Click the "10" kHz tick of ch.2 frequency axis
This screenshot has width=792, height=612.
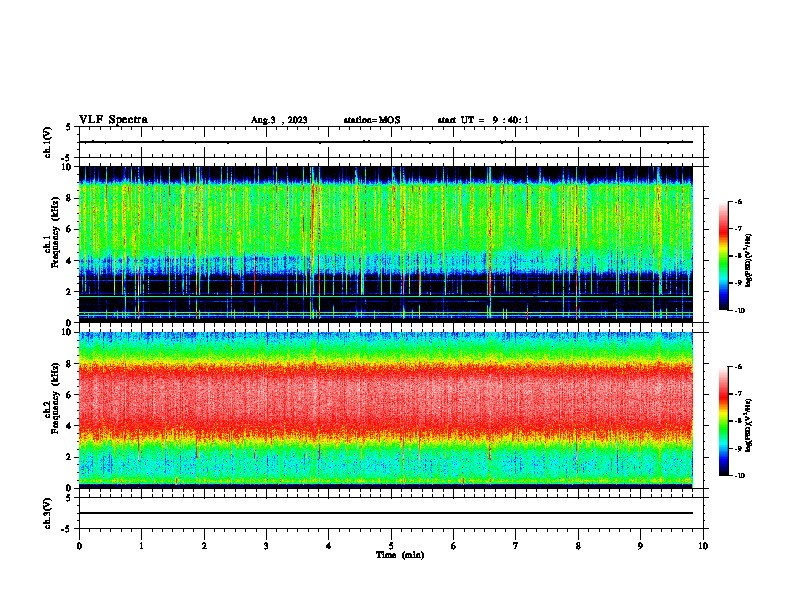tap(67, 332)
